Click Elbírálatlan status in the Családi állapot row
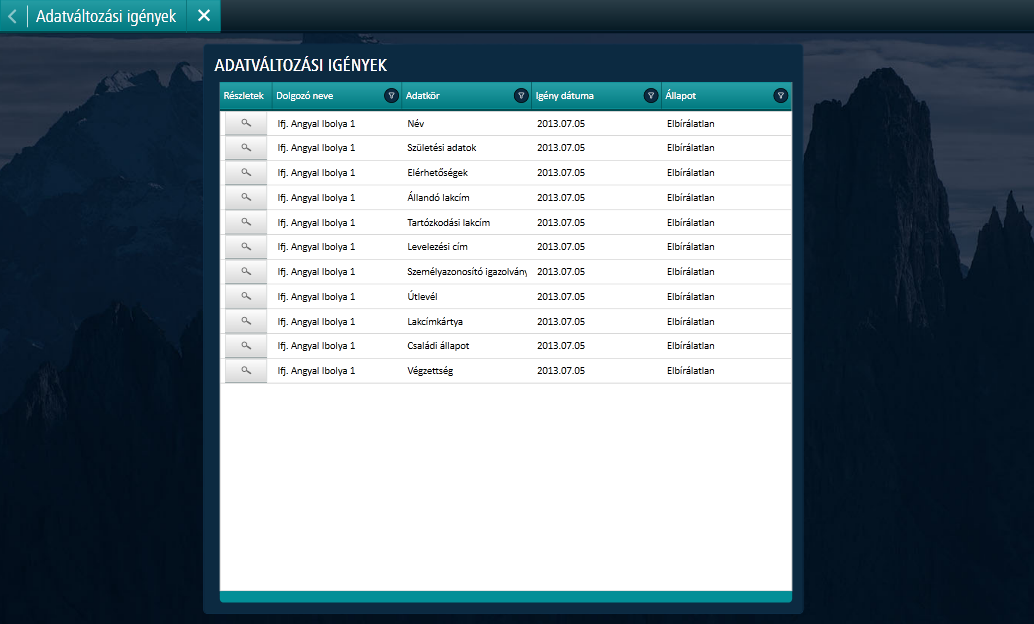This screenshot has height=624, width=1034. (x=690, y=346)
